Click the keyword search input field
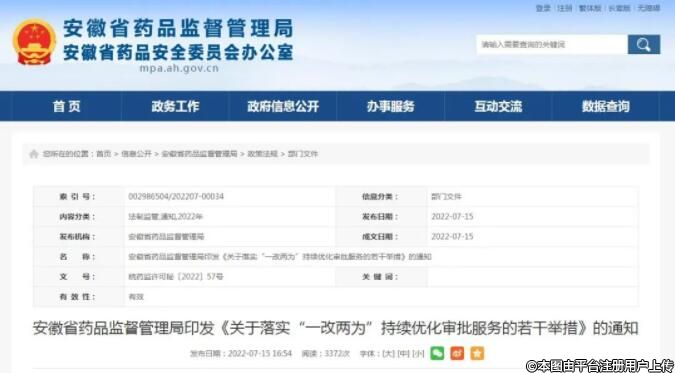 552,44
